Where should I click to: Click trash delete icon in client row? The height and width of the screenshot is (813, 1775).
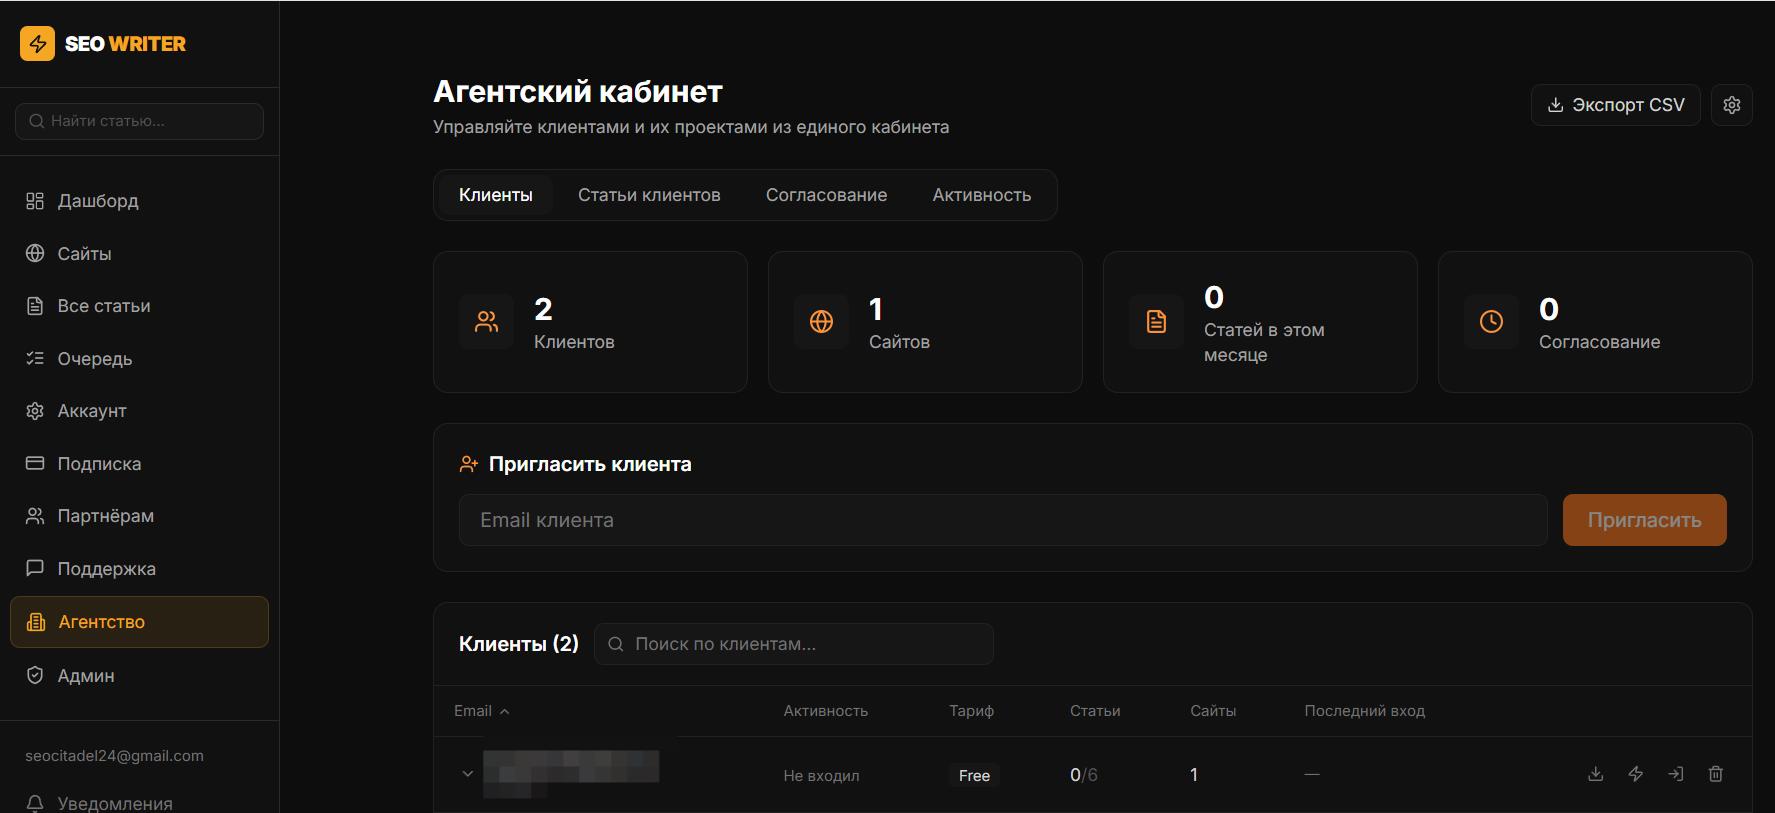[x=1716, y=774]
